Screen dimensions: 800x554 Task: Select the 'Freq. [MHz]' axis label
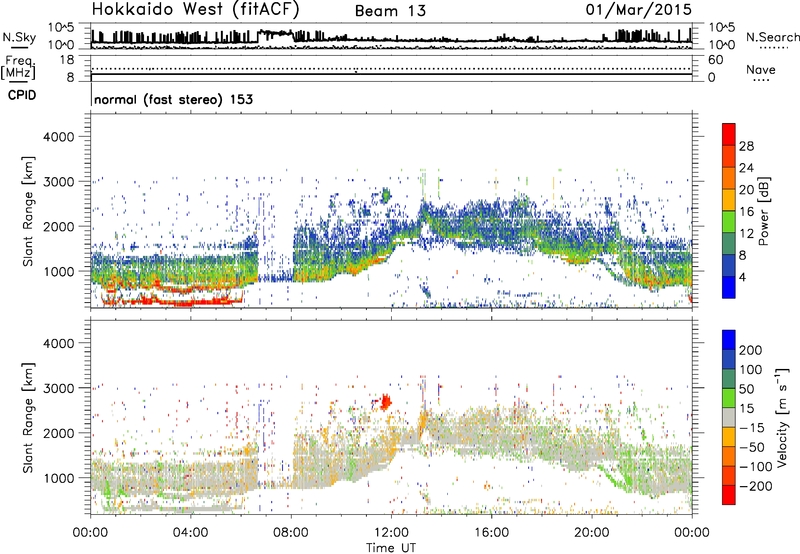click(x=19, y=68)
